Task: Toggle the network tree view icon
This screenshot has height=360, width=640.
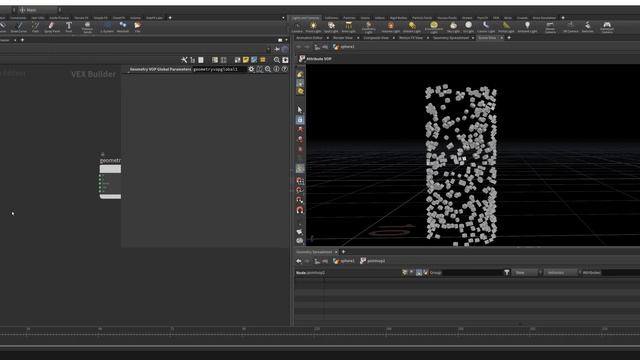Action: 193,60
